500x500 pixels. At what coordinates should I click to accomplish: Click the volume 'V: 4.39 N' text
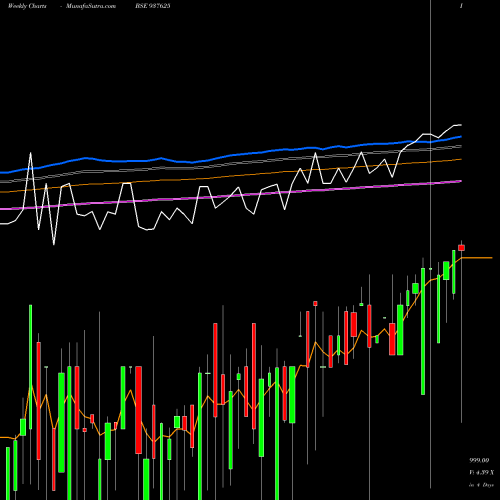coord(481,473)
